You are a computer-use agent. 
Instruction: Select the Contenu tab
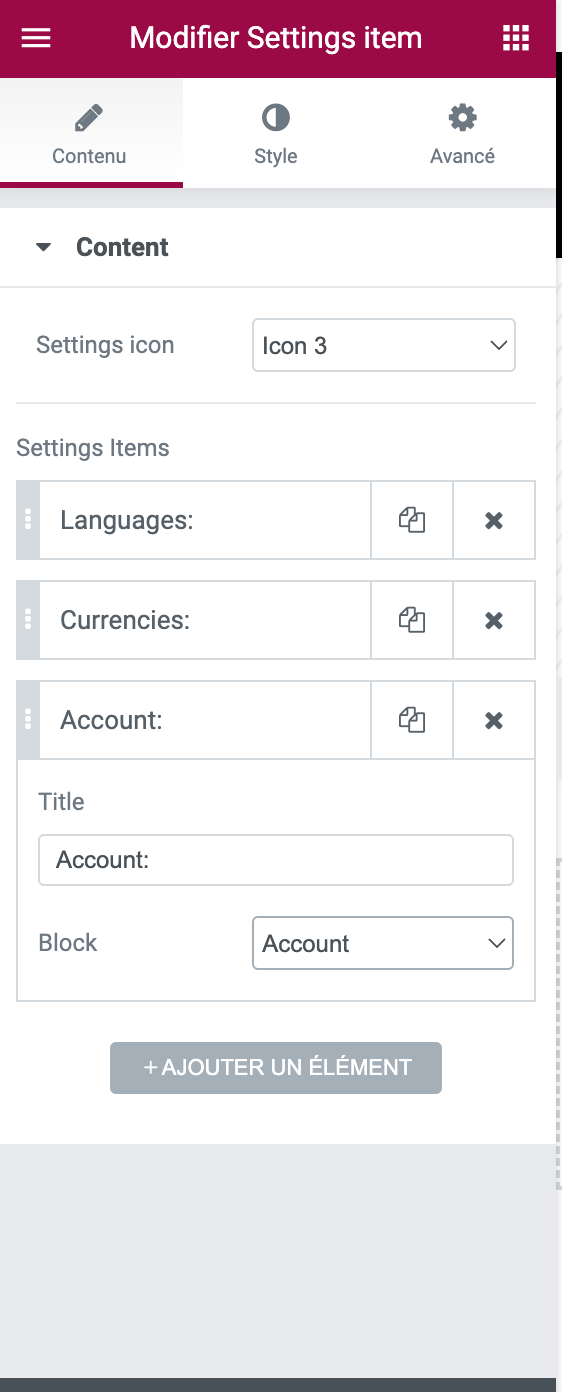coord(89,134)
